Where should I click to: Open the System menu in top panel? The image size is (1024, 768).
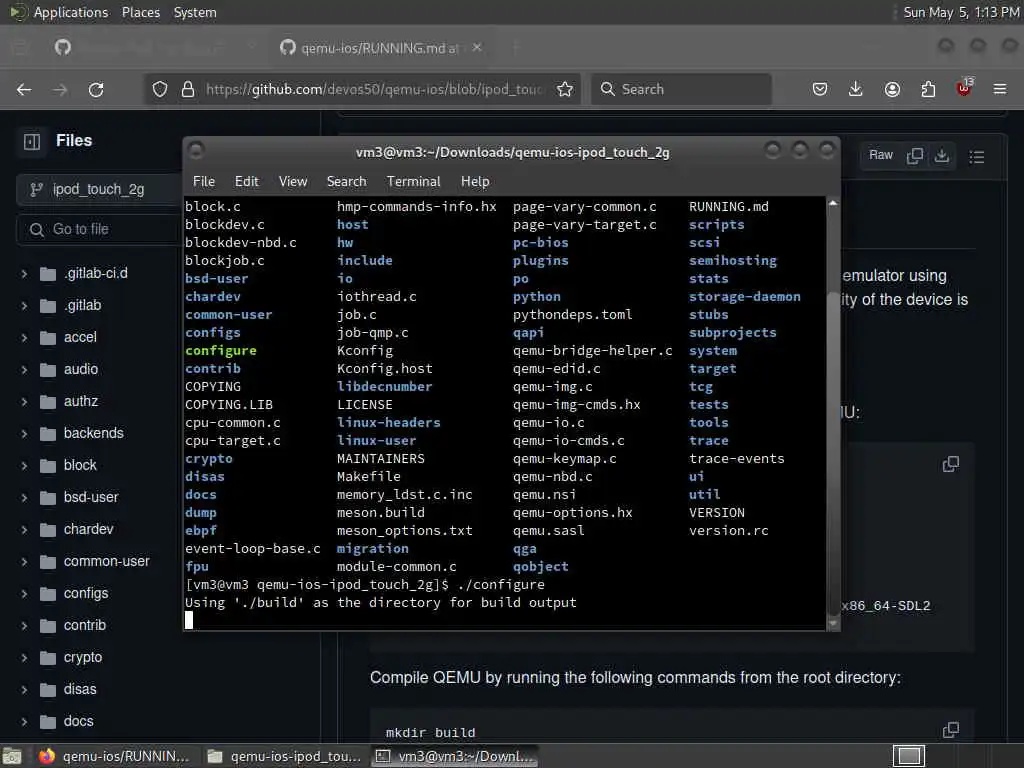point(195,12)
